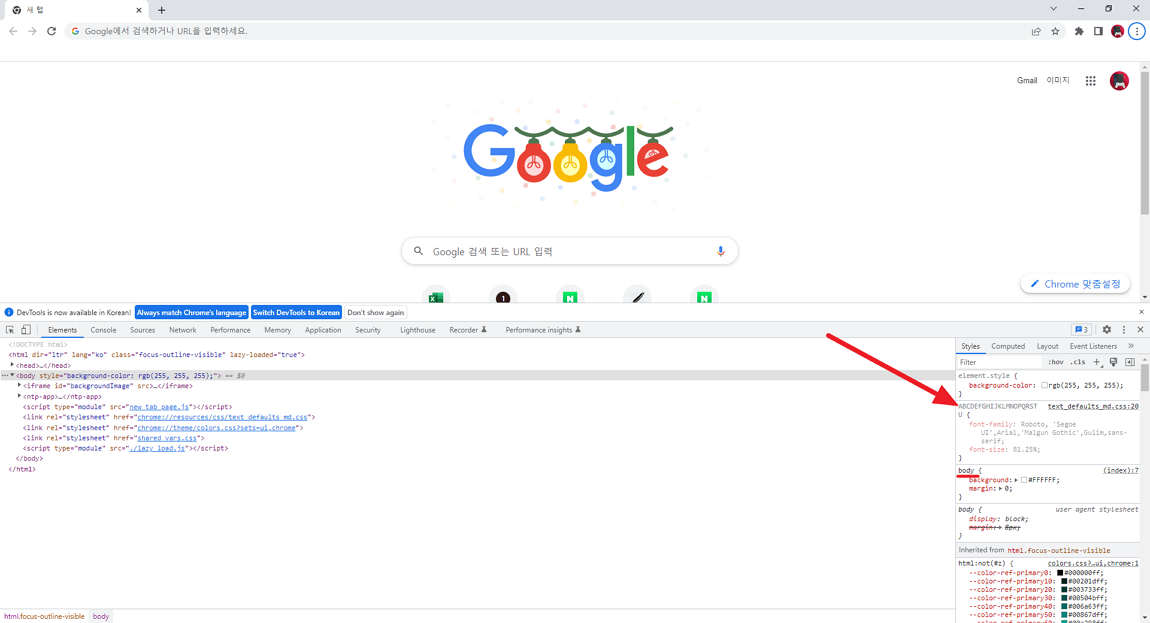The height and width of the screenshot is (623, 1150).
Task: Click the html.focus-outline-visible breadcrumb
Action: 44,616
